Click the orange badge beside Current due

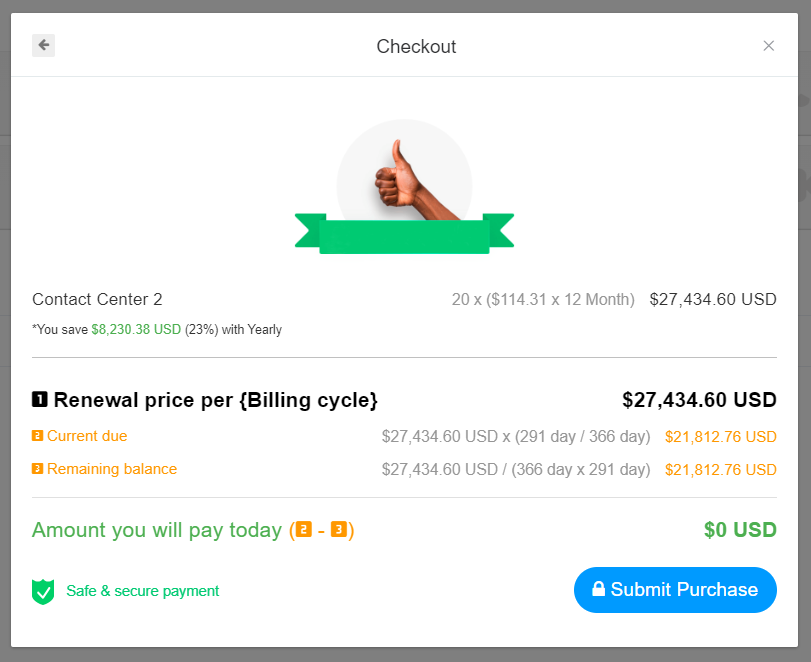pyautogui.click(x=37, y=436)
